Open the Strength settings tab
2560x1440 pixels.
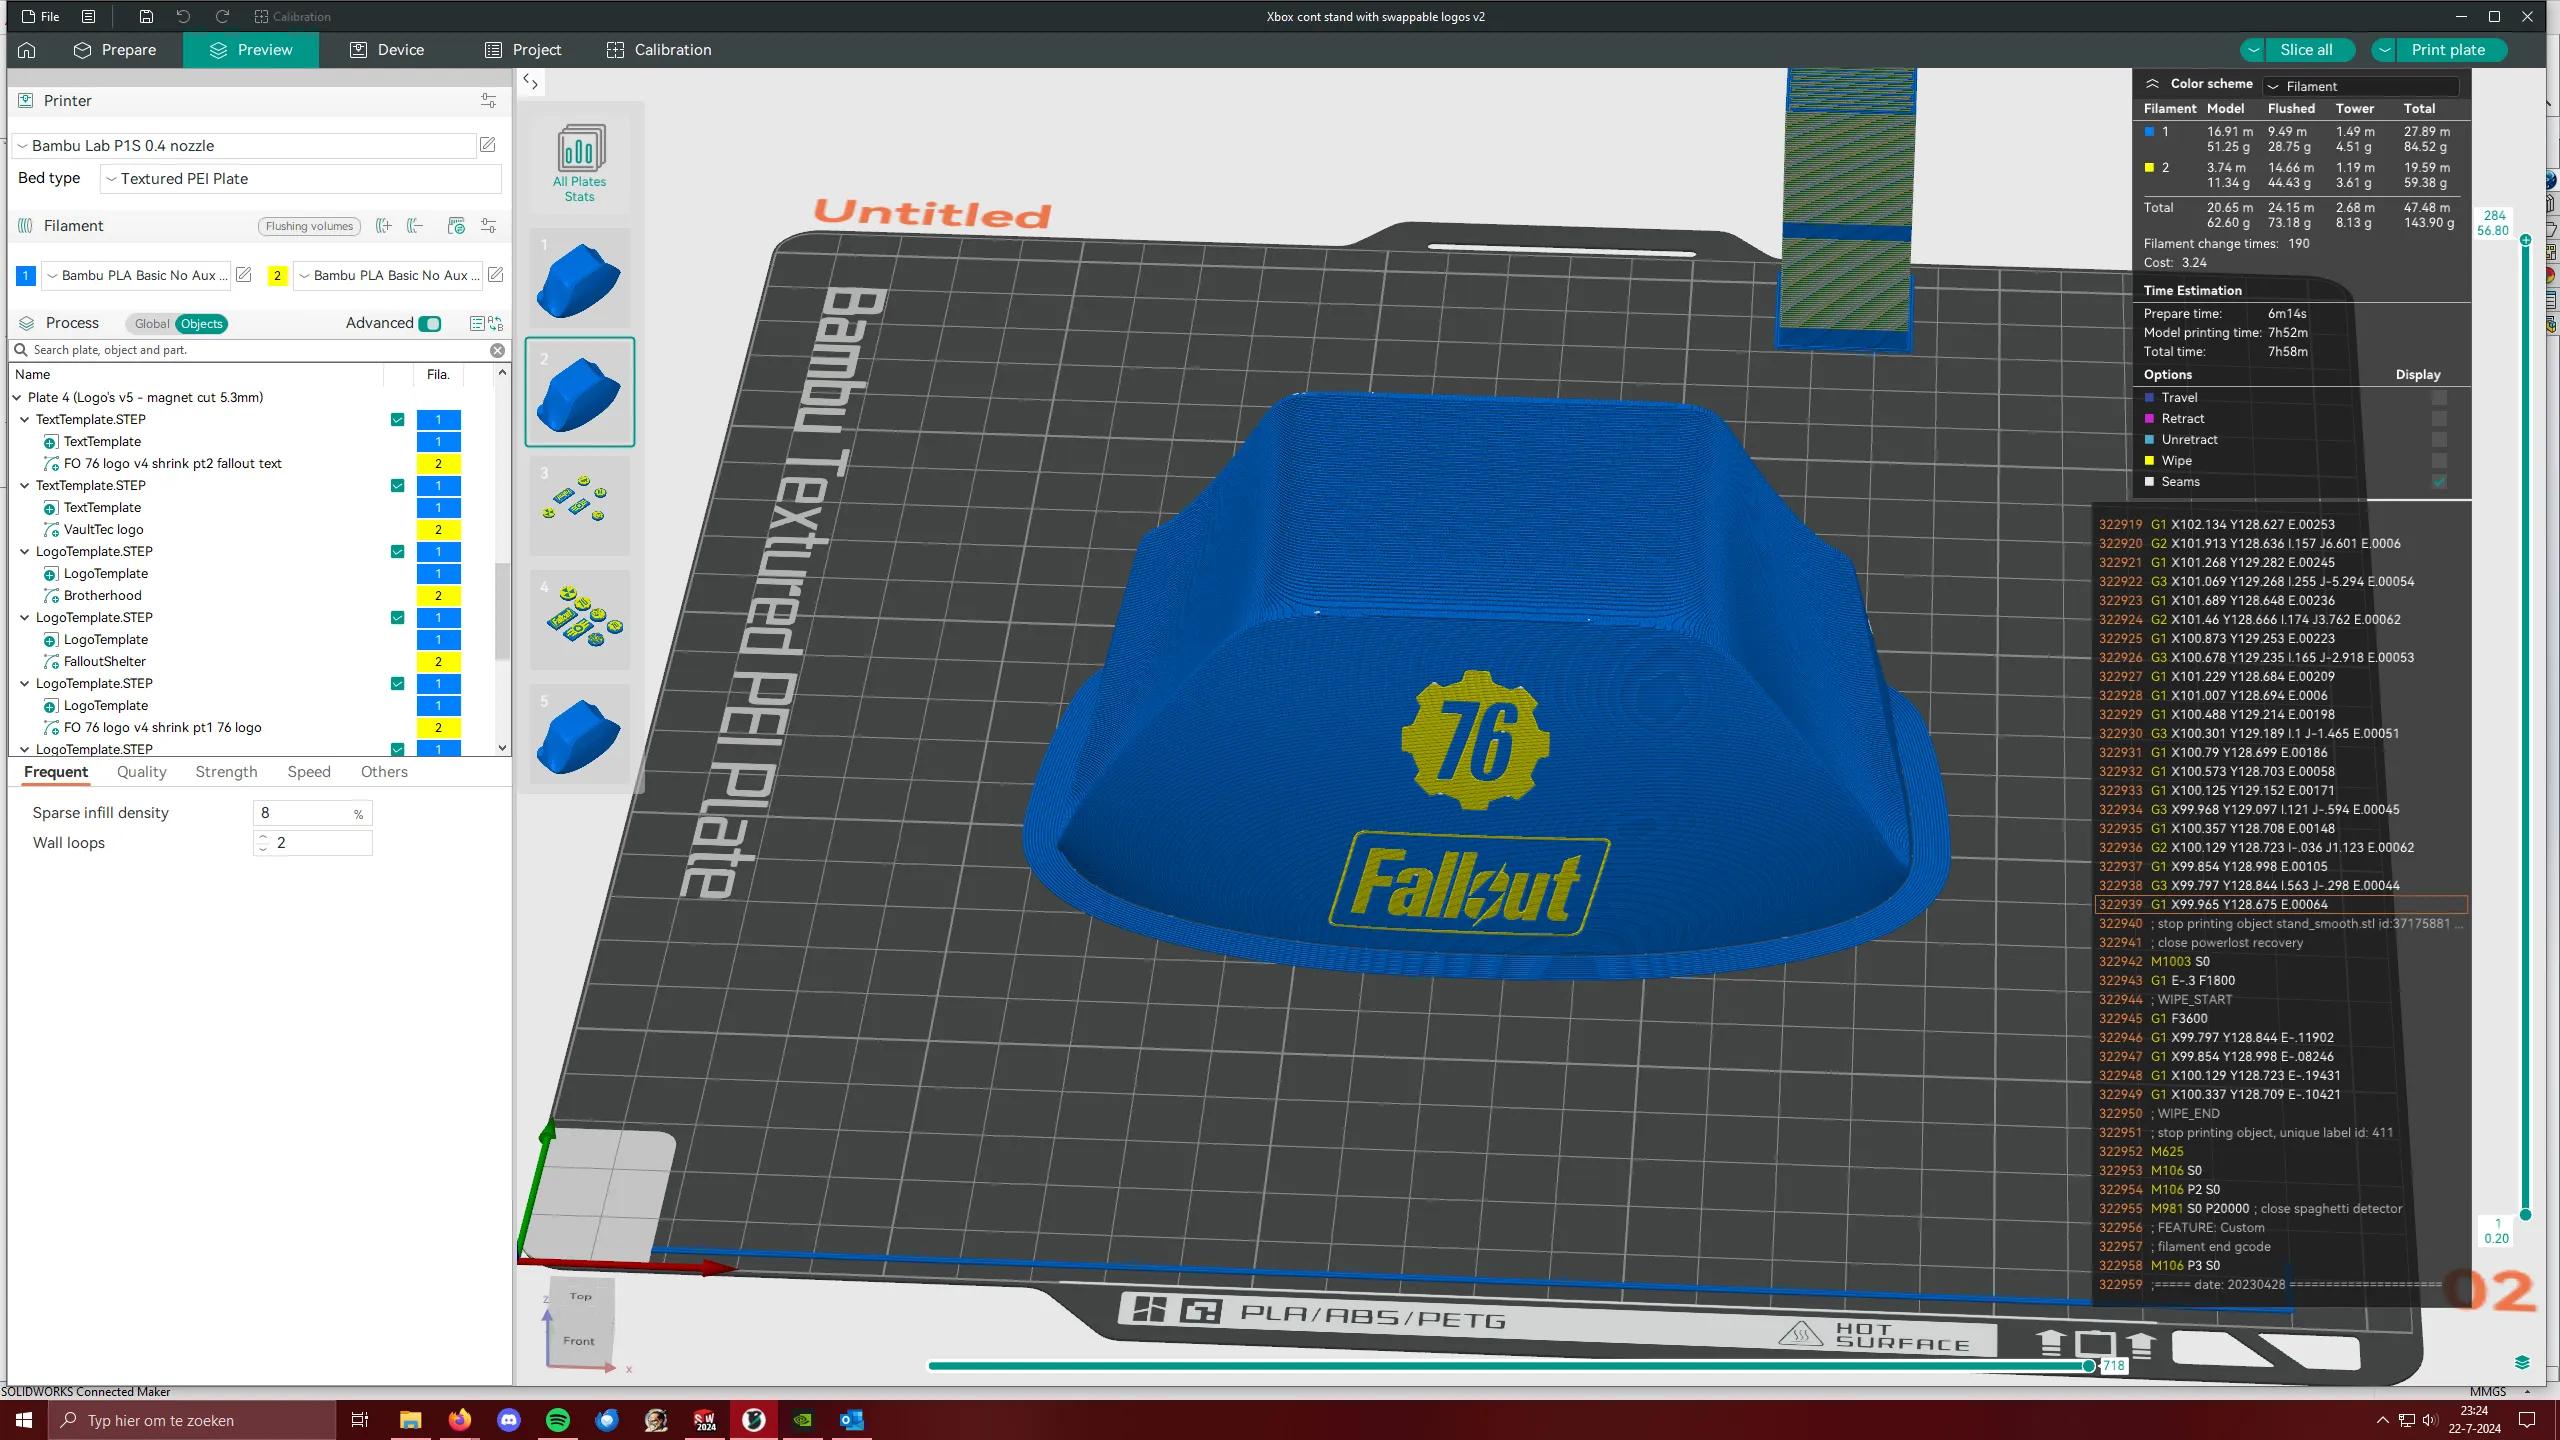(x=226, y=772)
